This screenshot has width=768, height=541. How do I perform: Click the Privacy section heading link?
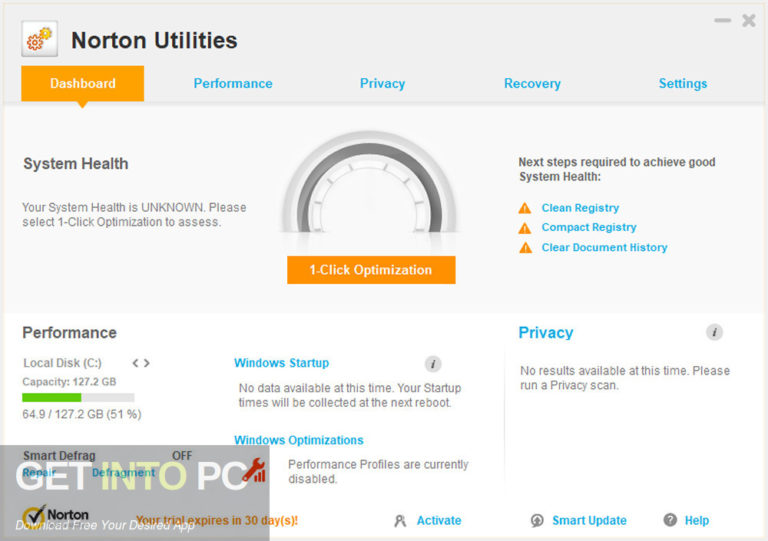[x=546, y=333]
